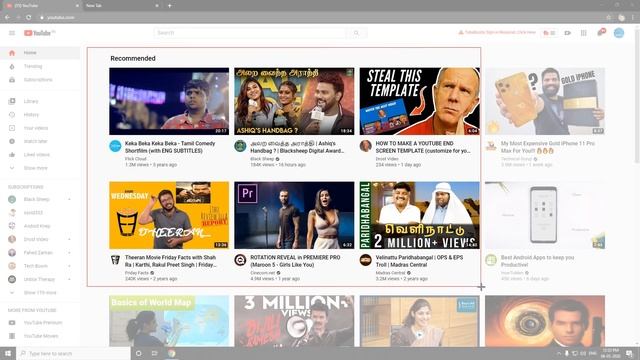This screenshot has width=640, height=360.
Task: Expand Show 175 more subscriptions
Action: click(x=40, y=293)
